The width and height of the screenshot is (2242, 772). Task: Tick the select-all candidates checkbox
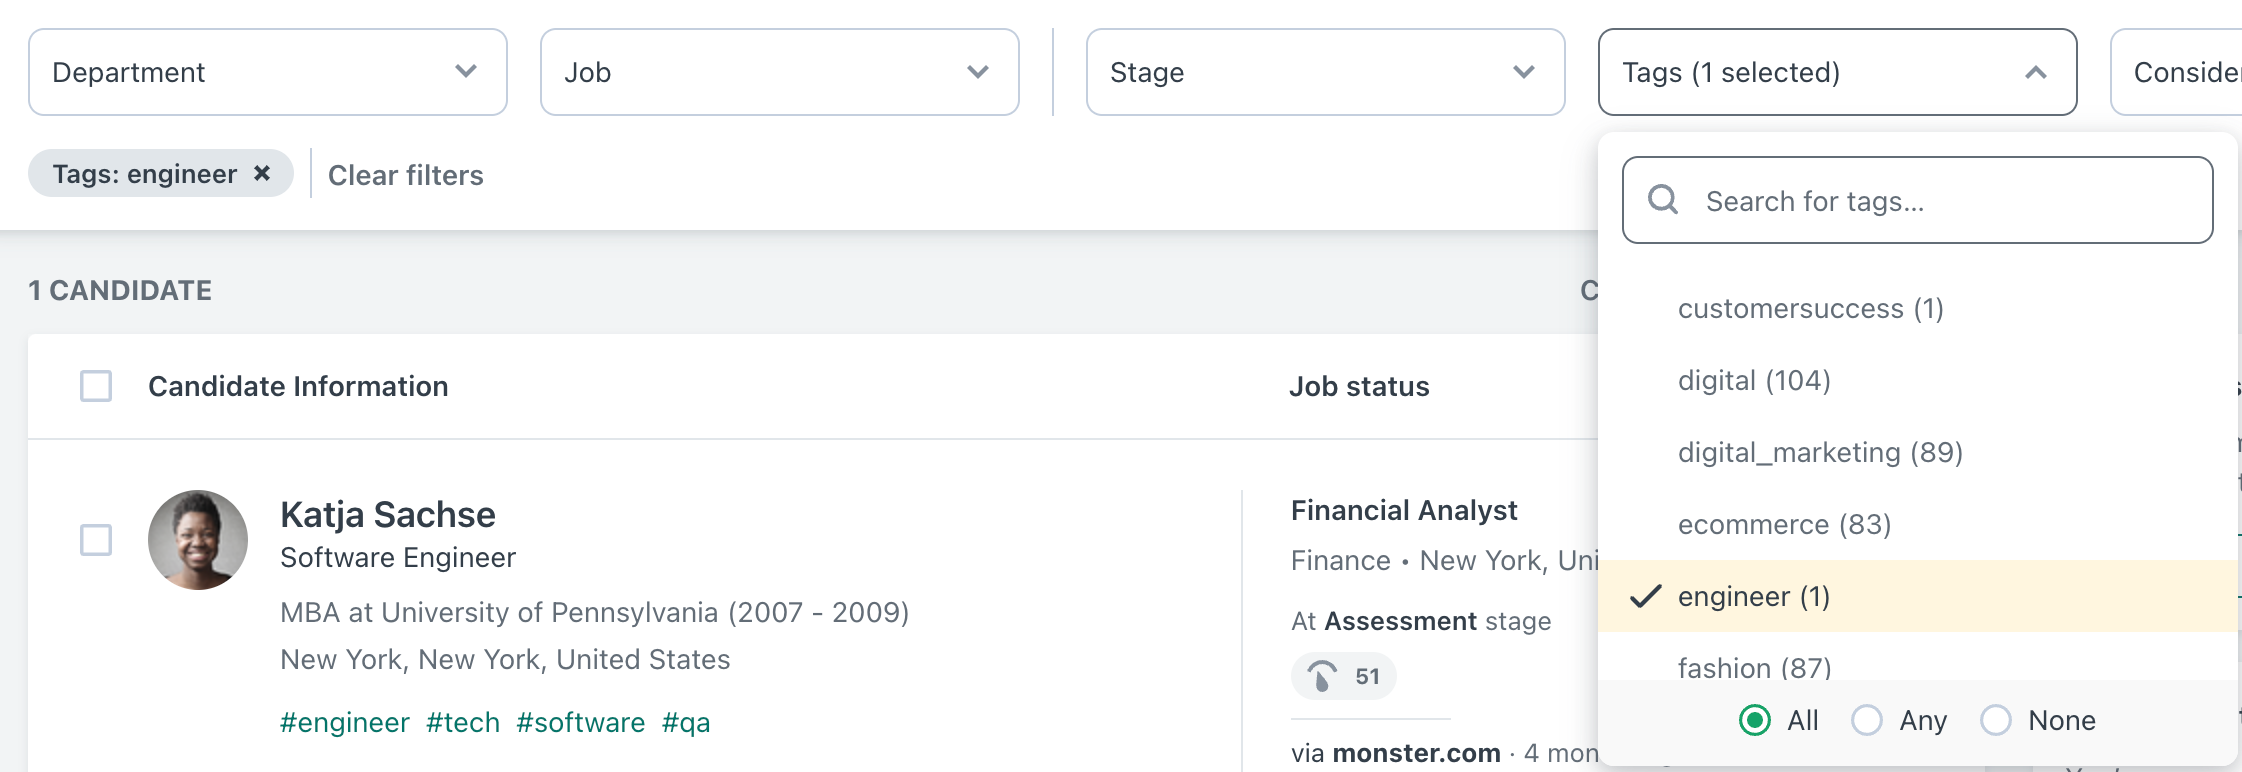pos(96,386)
